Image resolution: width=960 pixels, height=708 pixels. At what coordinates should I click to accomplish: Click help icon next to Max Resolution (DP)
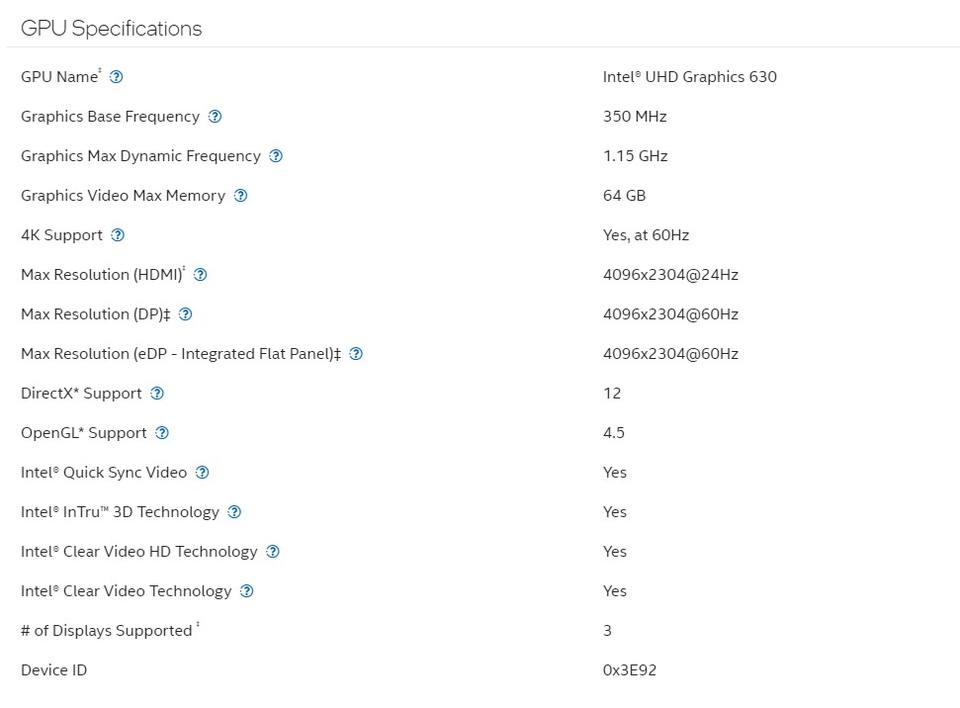point(185,314)
